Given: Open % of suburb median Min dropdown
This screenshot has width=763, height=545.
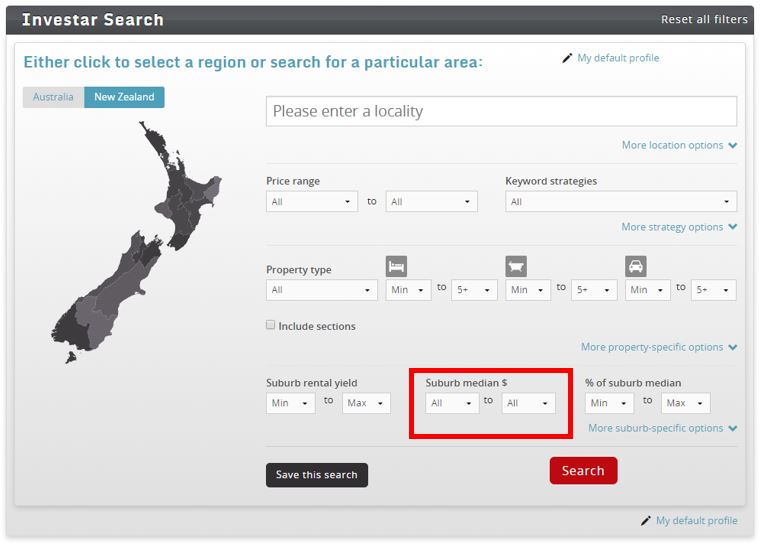Looking at the screenshot, I should point(609,403).
